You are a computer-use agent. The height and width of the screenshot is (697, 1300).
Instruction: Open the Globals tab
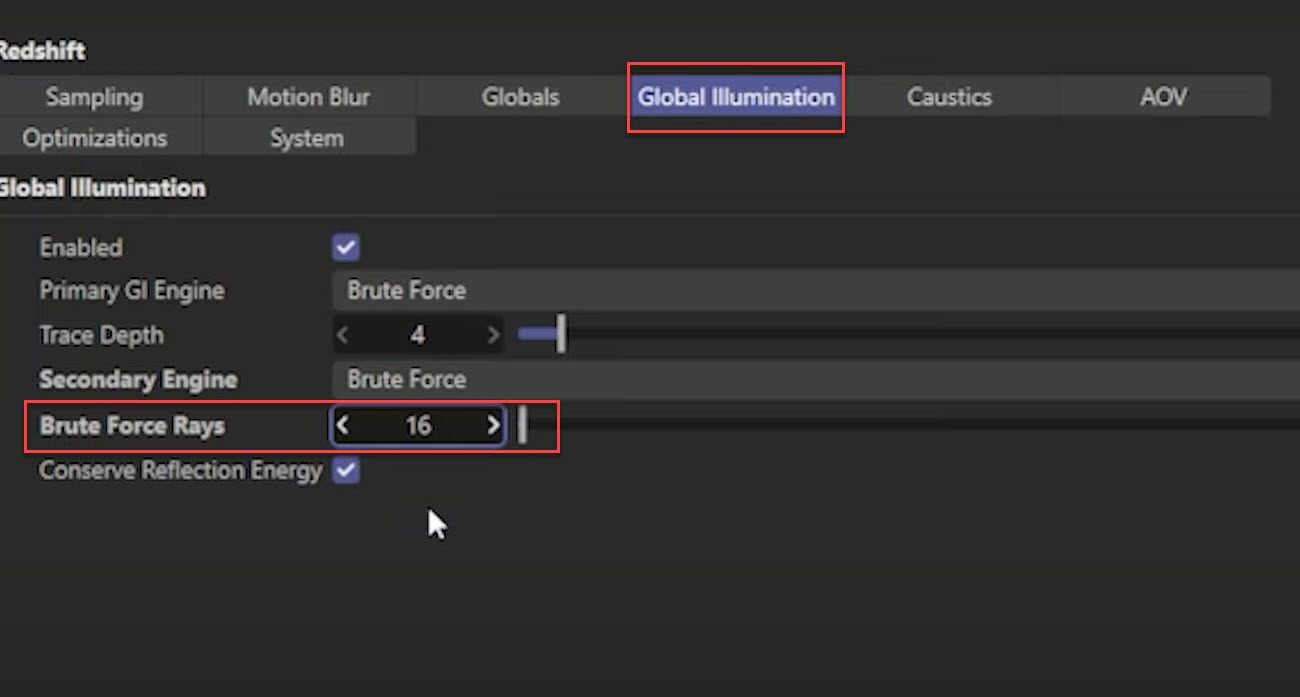pyautogui.click(x=520, y=97)
